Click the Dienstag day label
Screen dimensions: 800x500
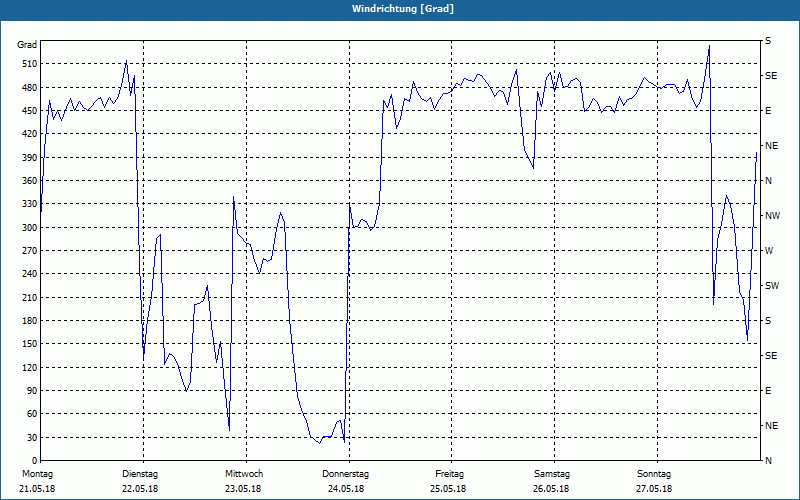pyautogui.click(x=140, y=474)
